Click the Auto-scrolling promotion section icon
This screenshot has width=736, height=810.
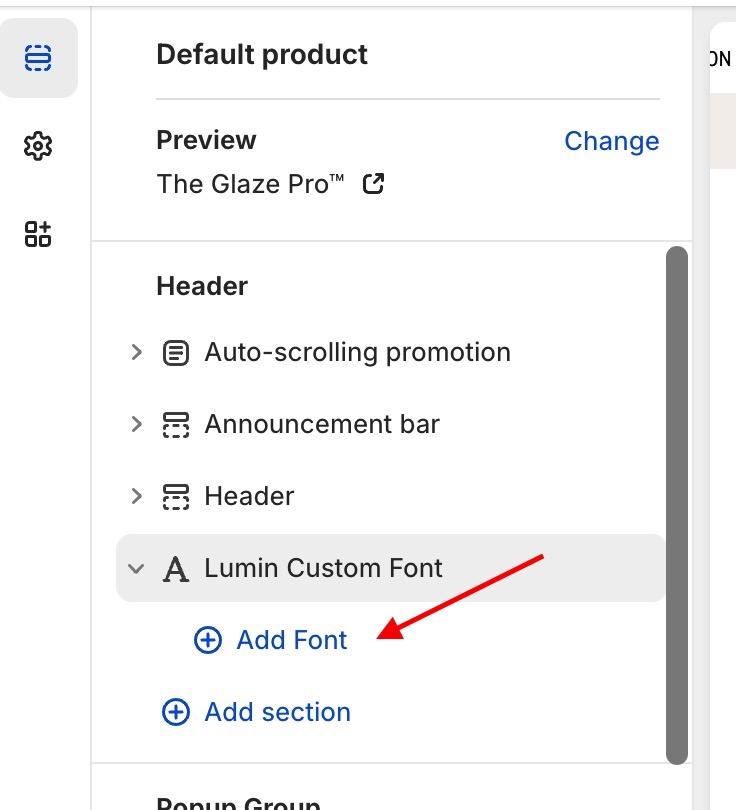pos(176,353)
